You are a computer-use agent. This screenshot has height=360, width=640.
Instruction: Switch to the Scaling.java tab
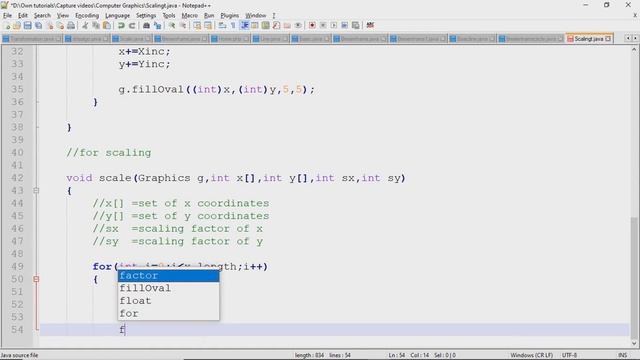[x=588, y=39]
